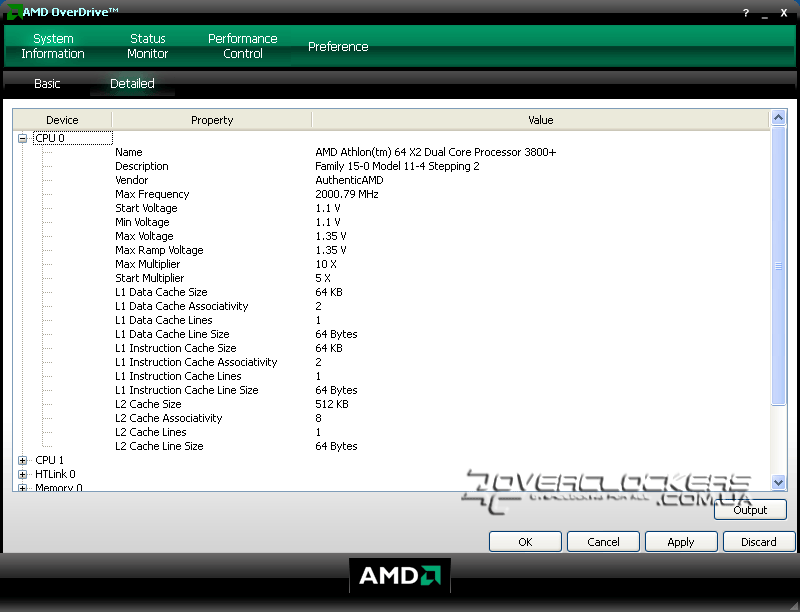The height and width of the screenshot is (612, 800).
Task: Click the Discard button
Action: click(759, 542)
